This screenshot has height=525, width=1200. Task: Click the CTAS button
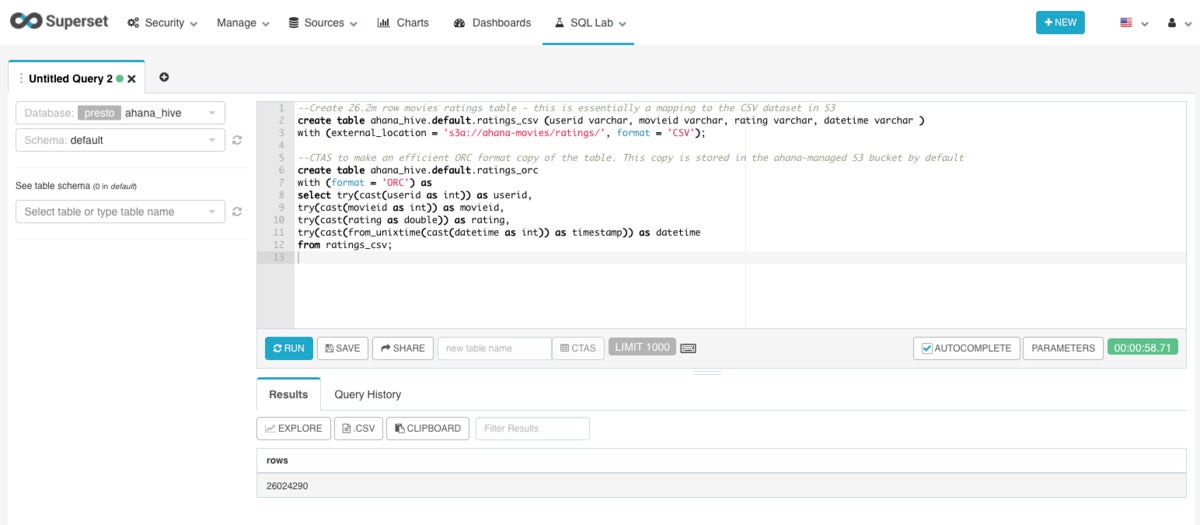(578, 348)
